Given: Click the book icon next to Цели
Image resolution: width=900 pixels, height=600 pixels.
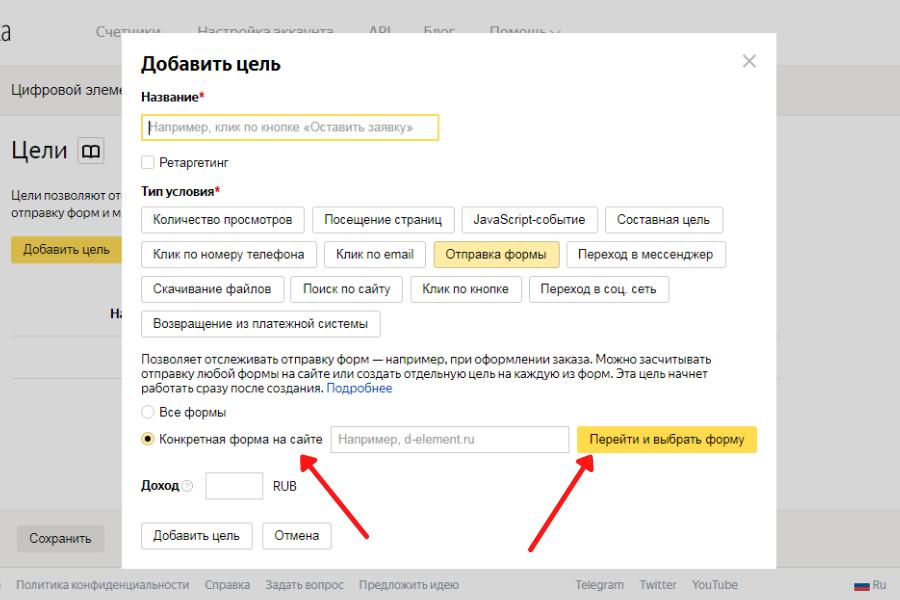Looking at the screenshot, I should click(x=91, y=151).
